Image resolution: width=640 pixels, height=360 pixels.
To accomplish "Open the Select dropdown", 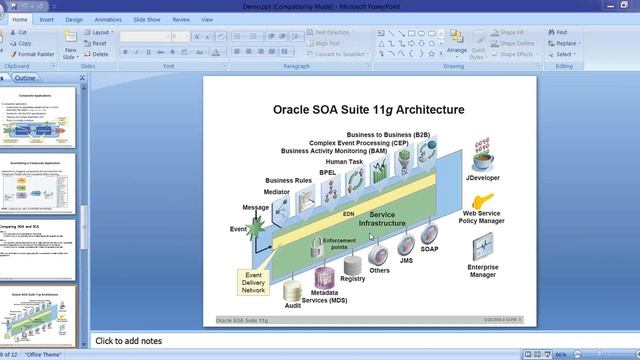I will [562, 54].
